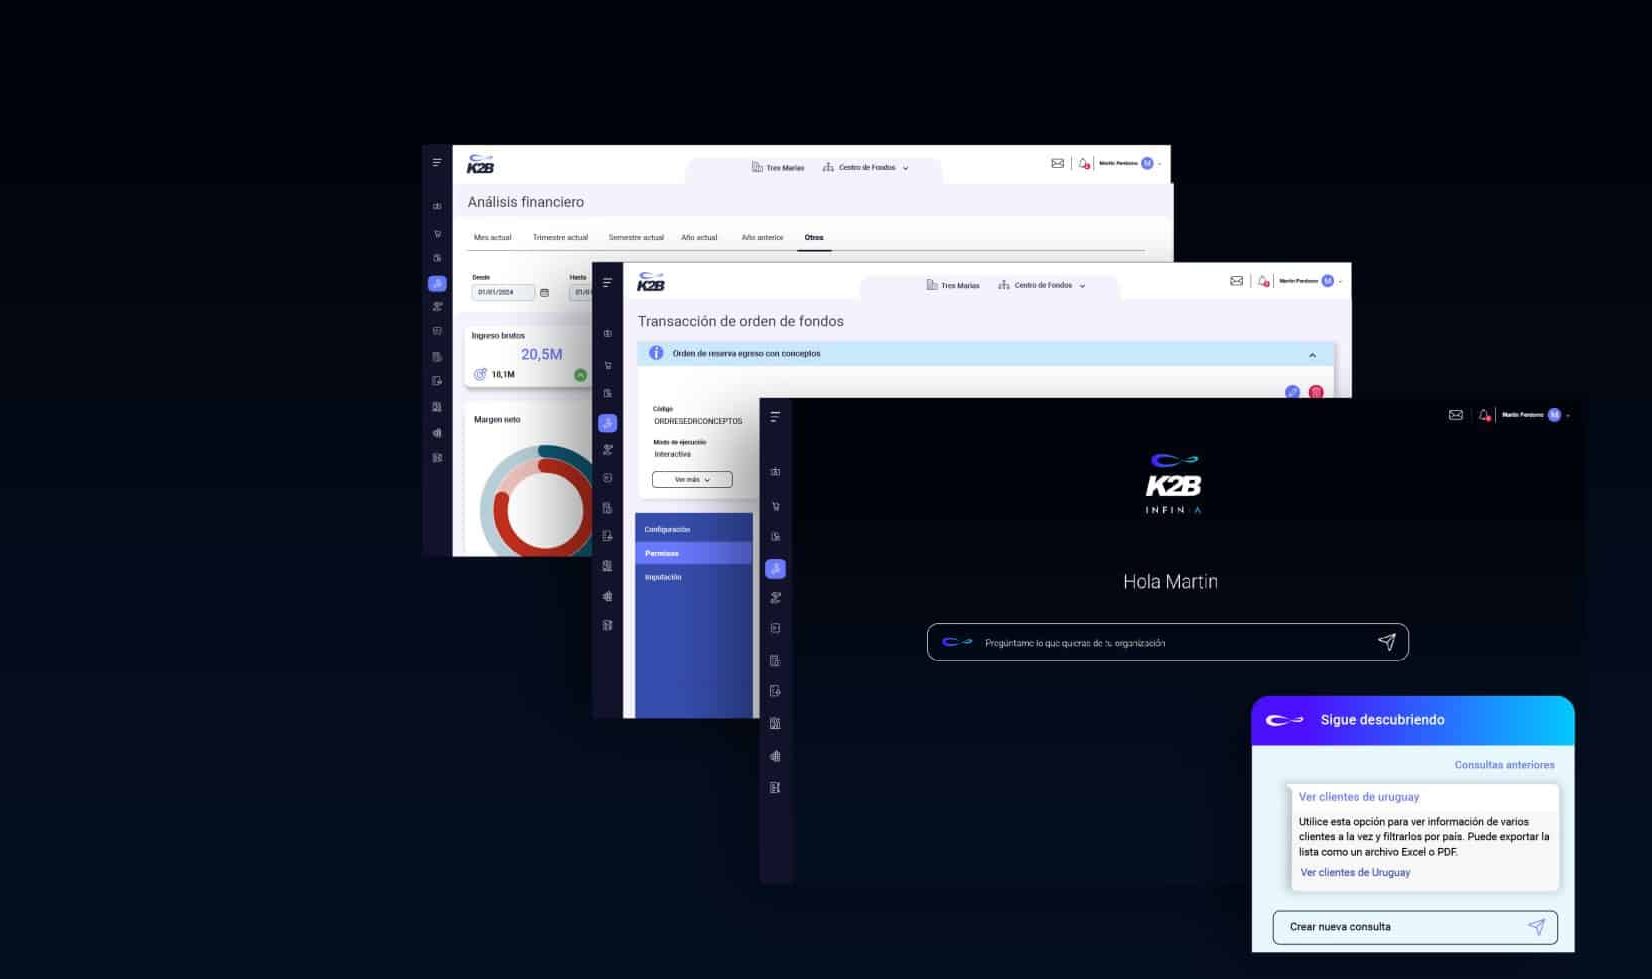Click bar chart sidebar icon in Análisis financiero window

[x=437, y=433]
